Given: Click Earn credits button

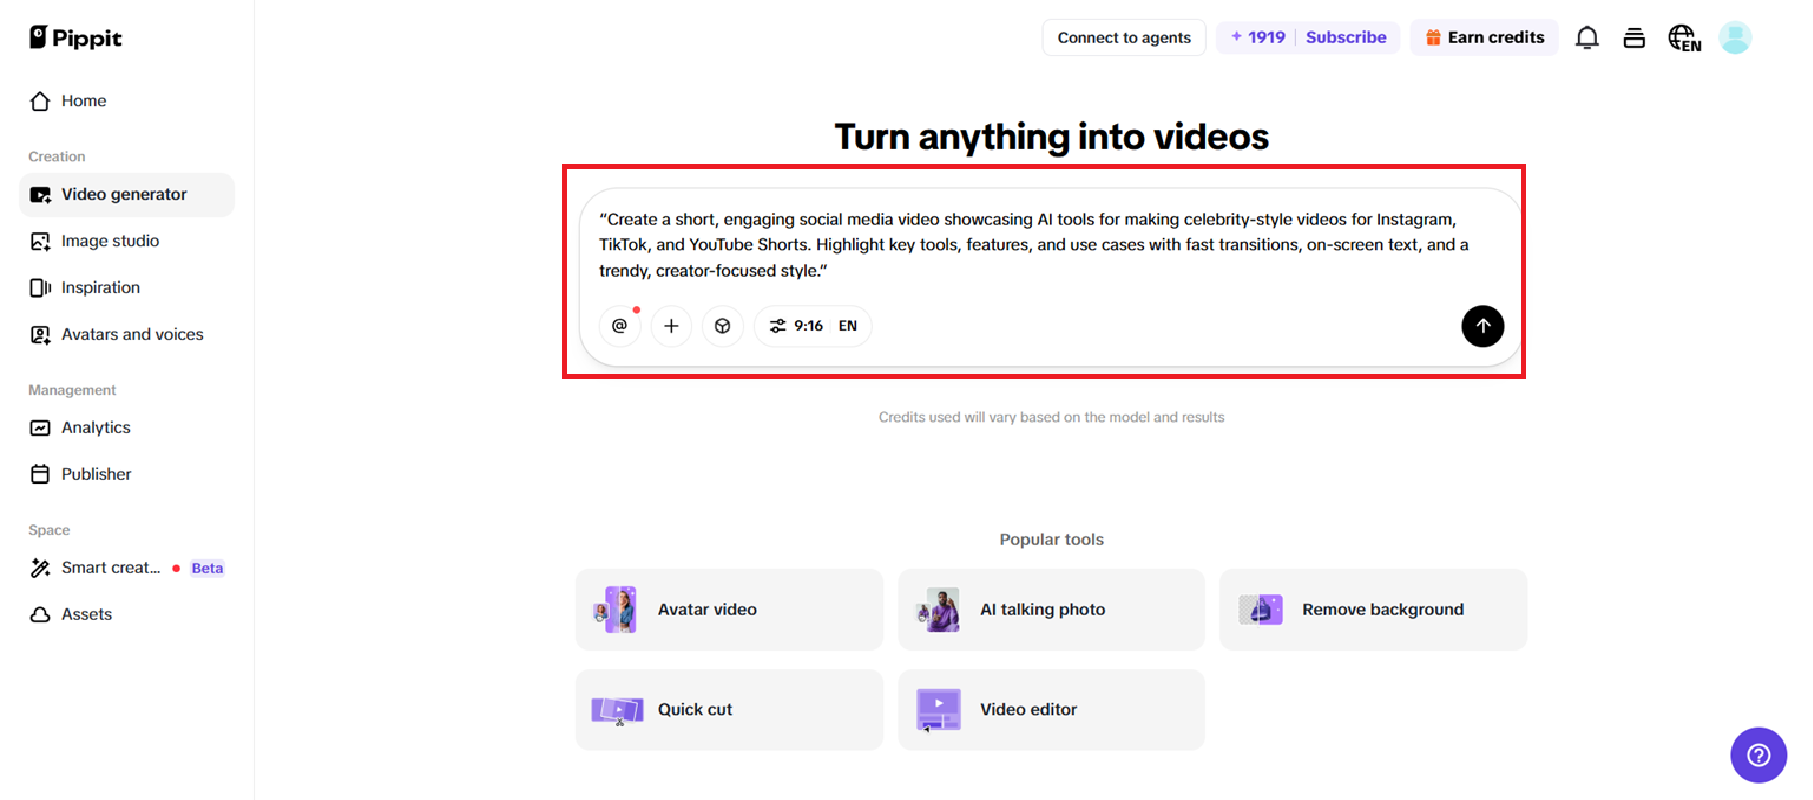Looking at the screenshot, I should (x=1484, y=37).
